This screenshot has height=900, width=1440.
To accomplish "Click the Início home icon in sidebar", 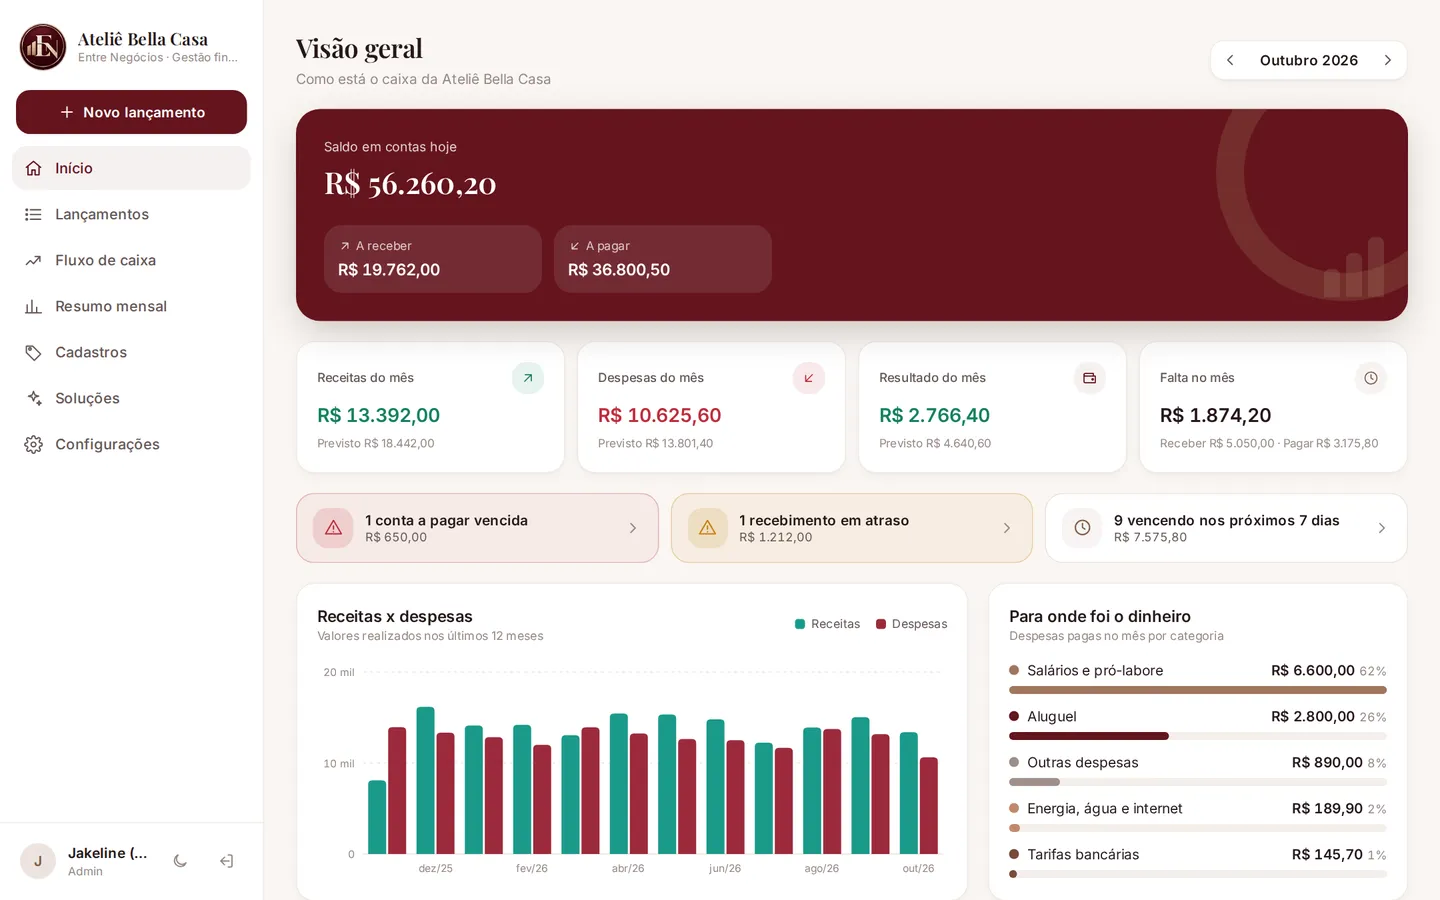I will [x=34, y=168].
